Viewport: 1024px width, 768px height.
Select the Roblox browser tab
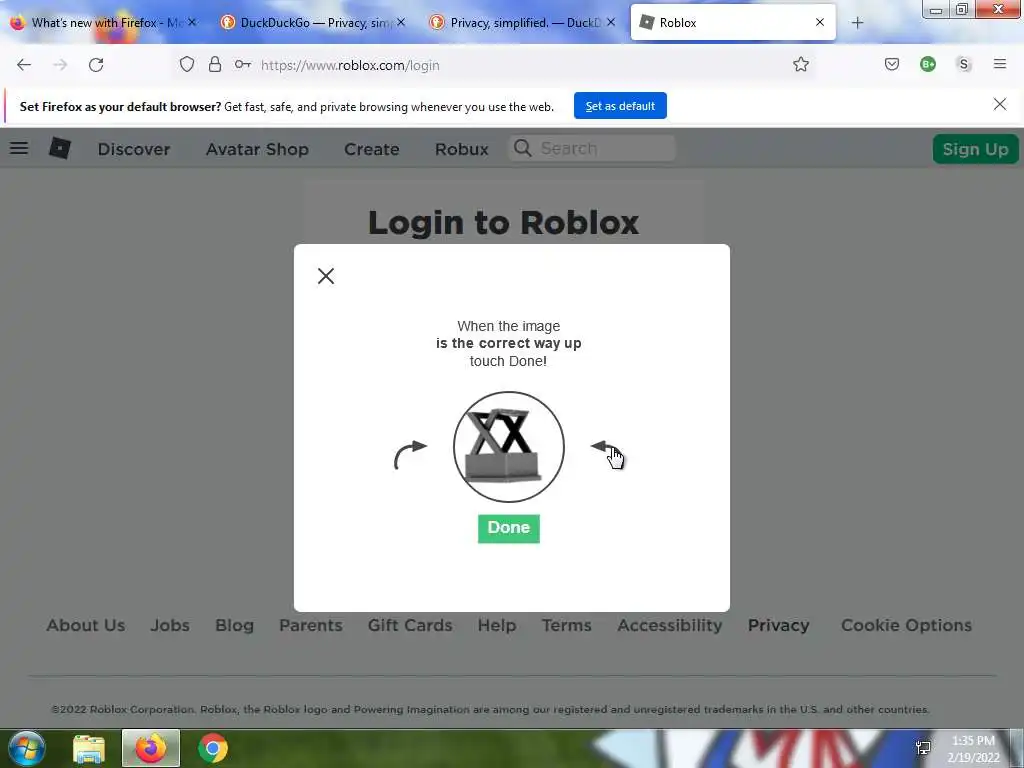tap(733, 22)
